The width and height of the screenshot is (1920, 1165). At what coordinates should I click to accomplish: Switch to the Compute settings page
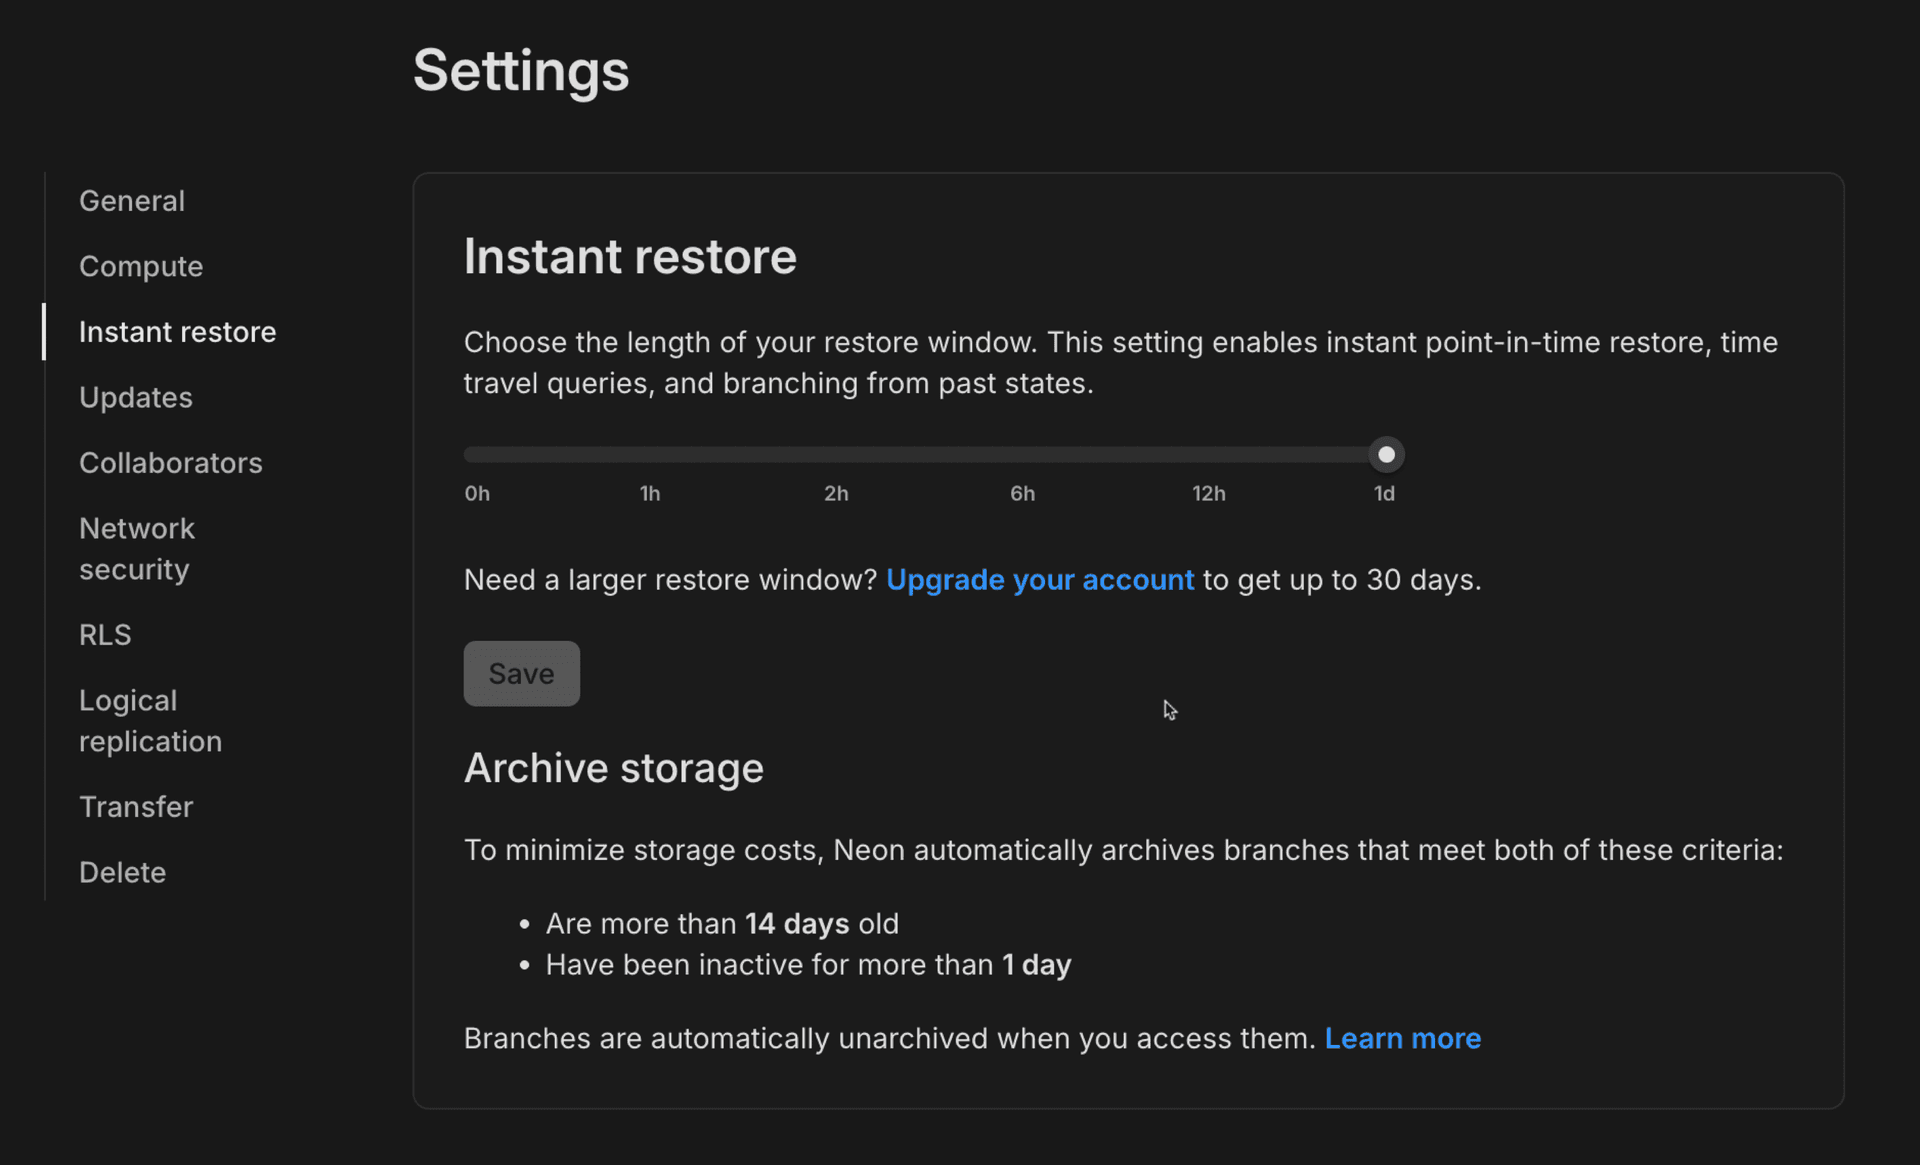click(141, 266)
